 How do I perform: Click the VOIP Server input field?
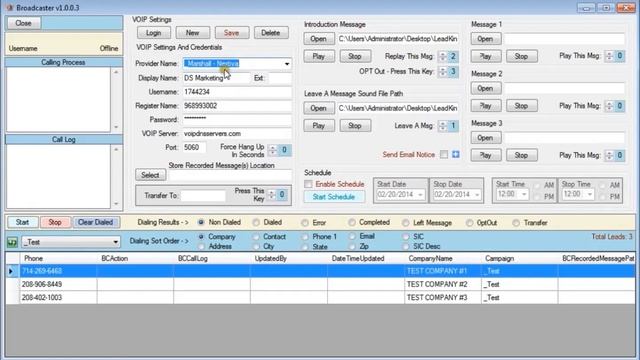[237, 134]
